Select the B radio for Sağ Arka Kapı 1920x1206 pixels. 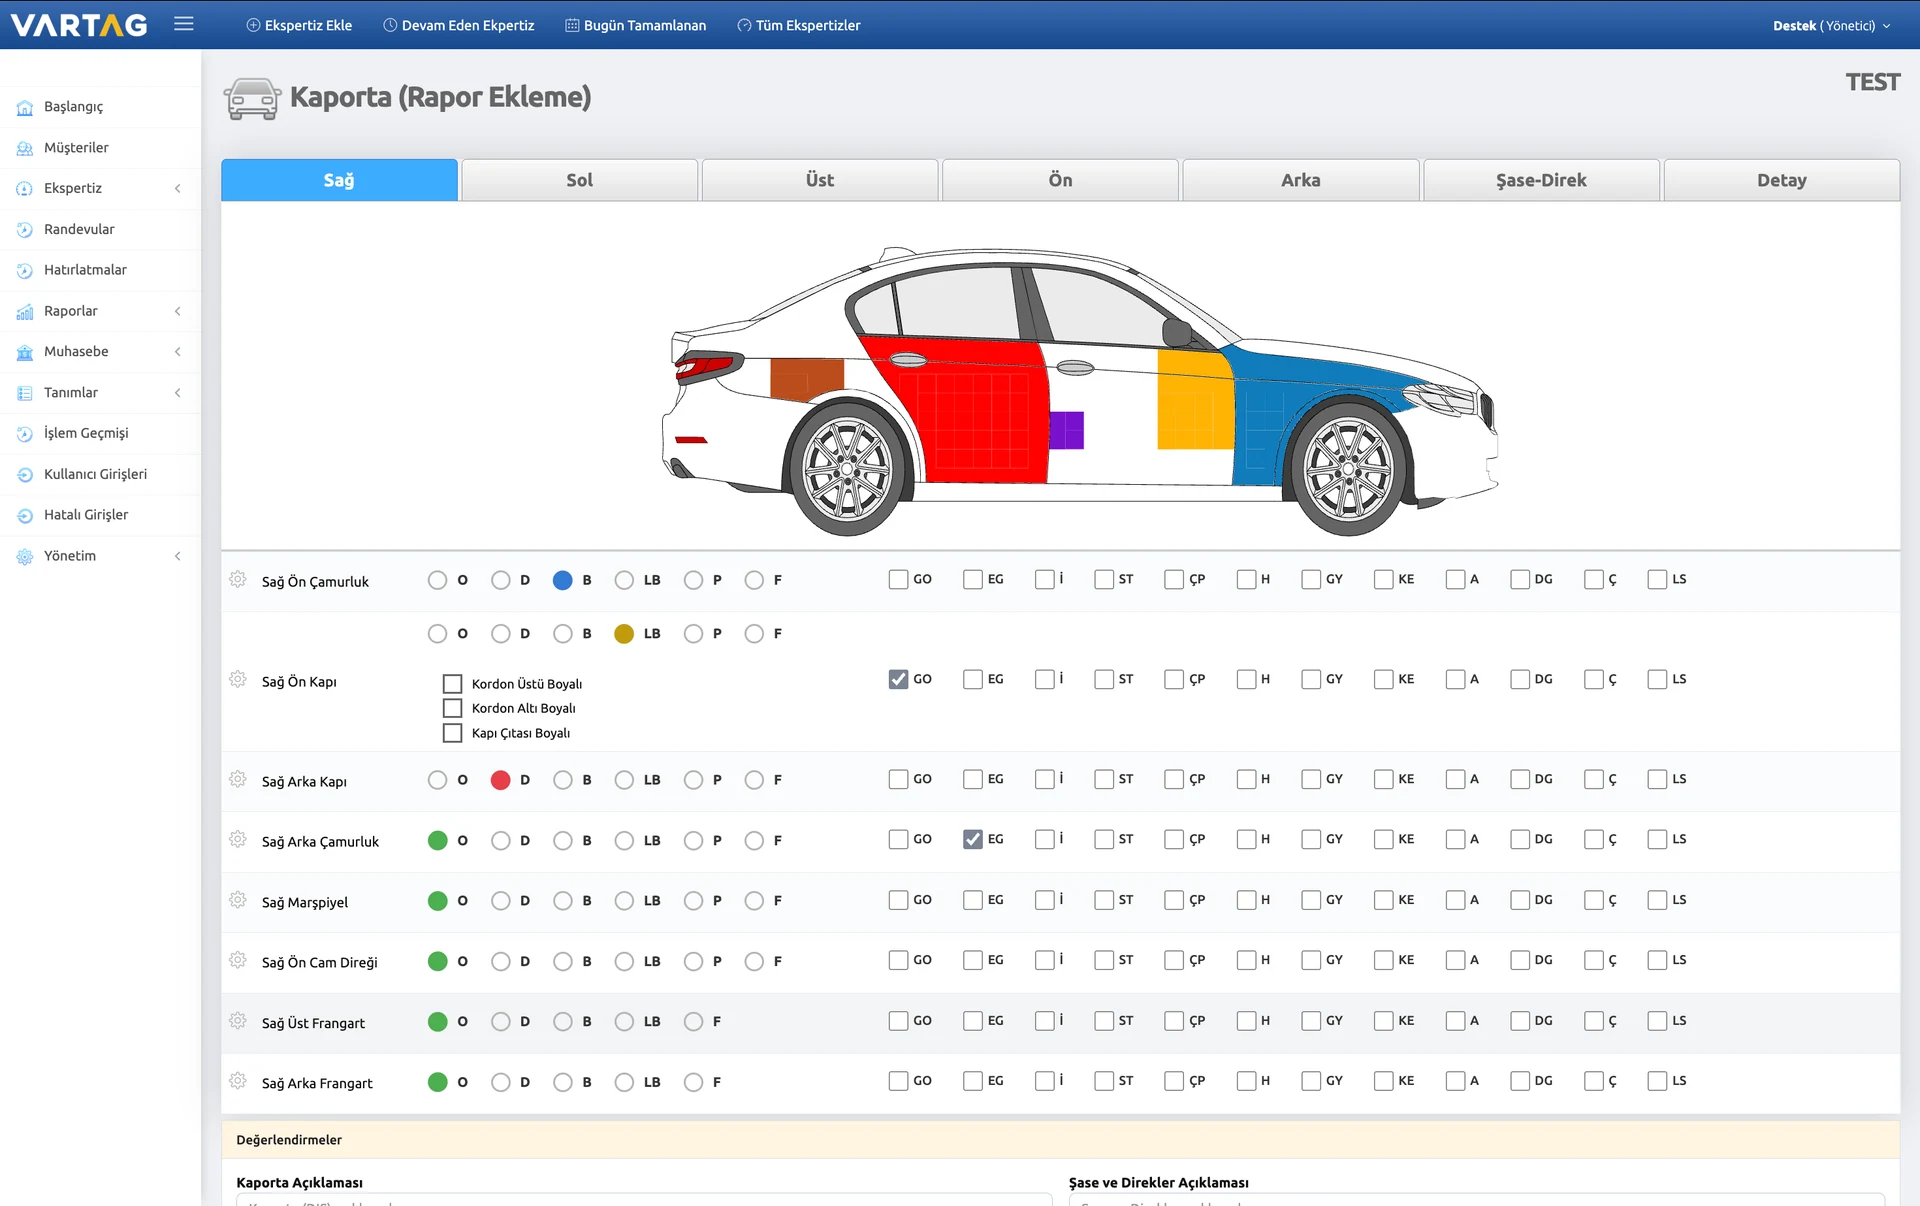(563, 780)
